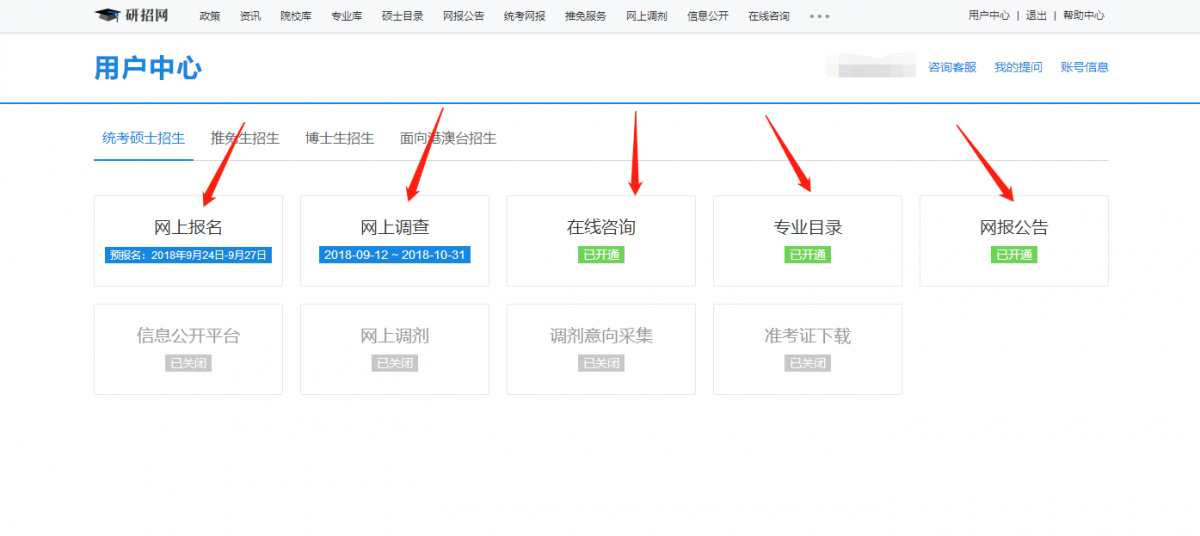
Task: Open the 网报公告 service card
Action: (x=1014, y=240)
